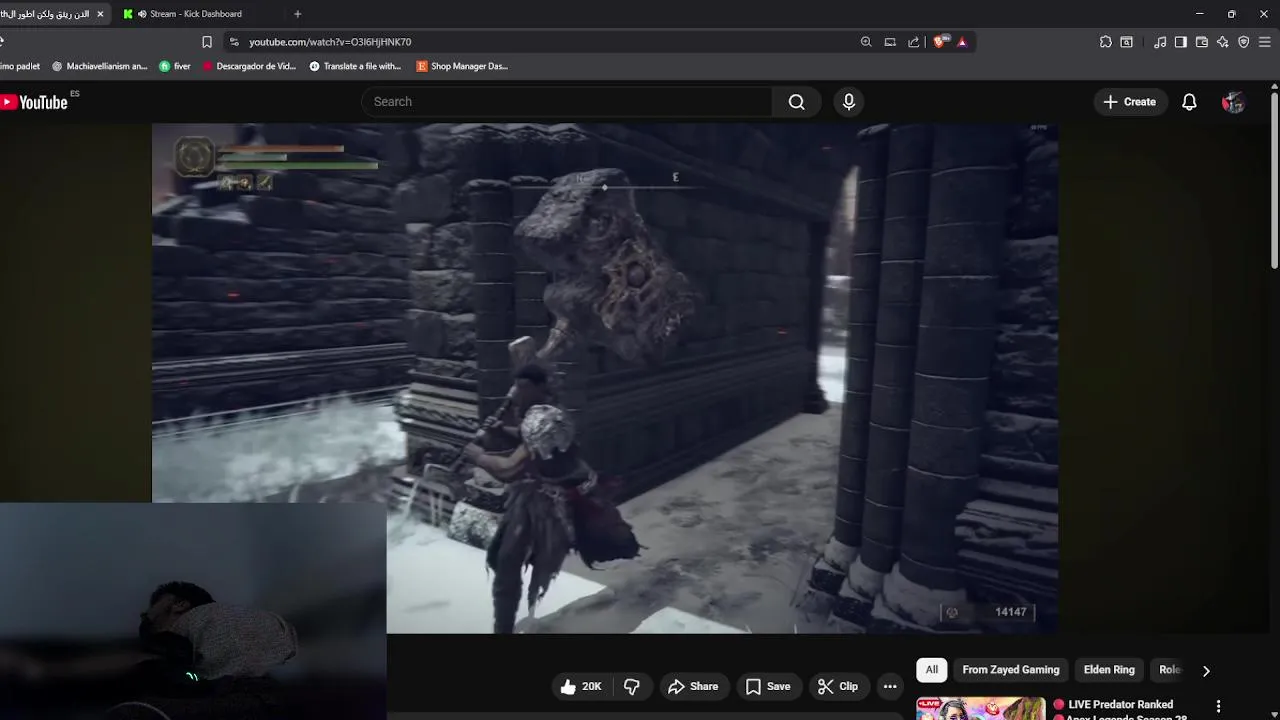1280x720 pixels.
Task: Click the page vertical scrollbar thumb
Action: (1274, 180)
